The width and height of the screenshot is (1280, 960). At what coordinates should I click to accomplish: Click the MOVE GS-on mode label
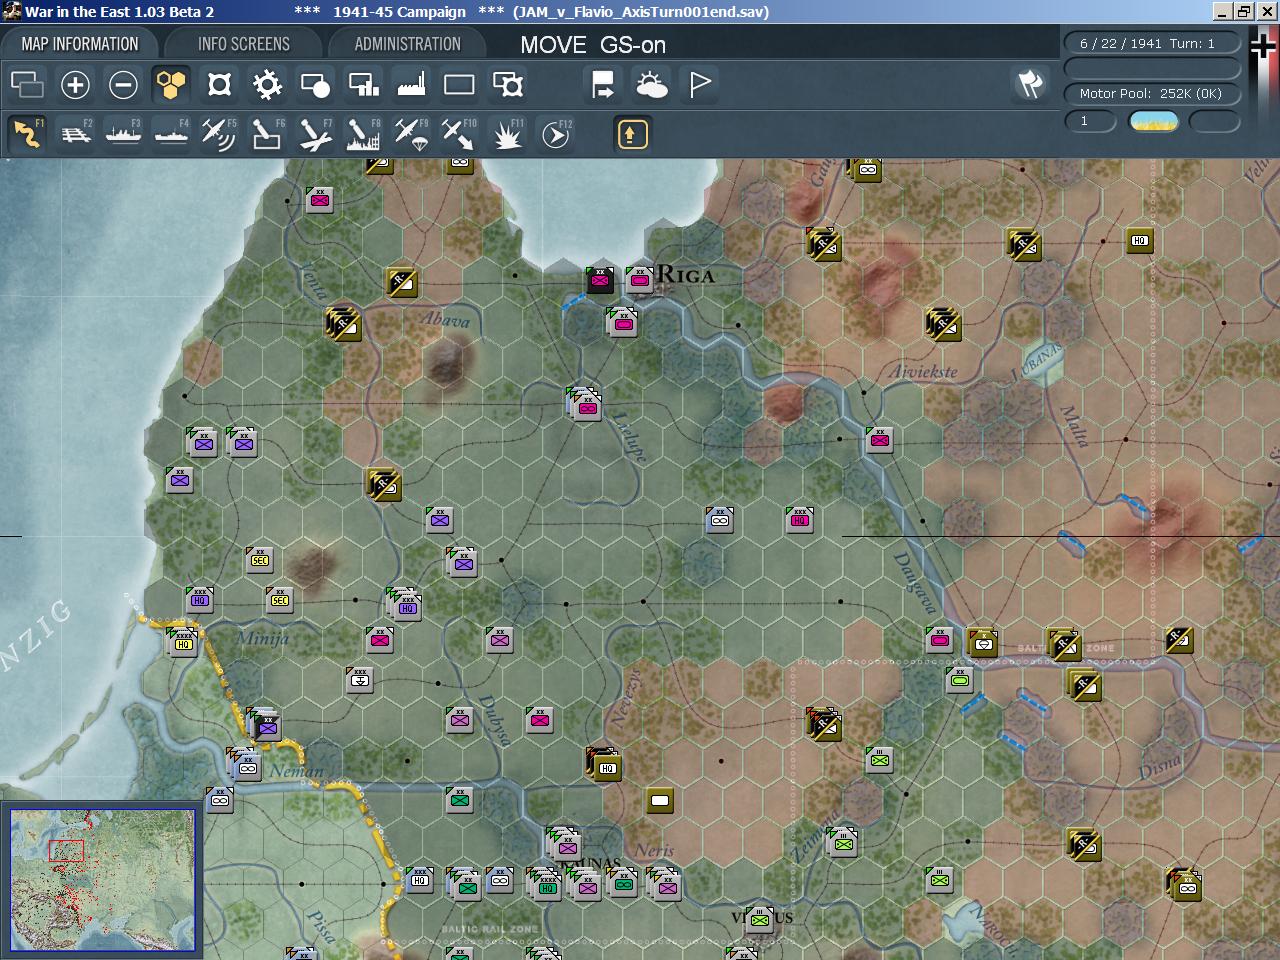[x=593, y=45]
